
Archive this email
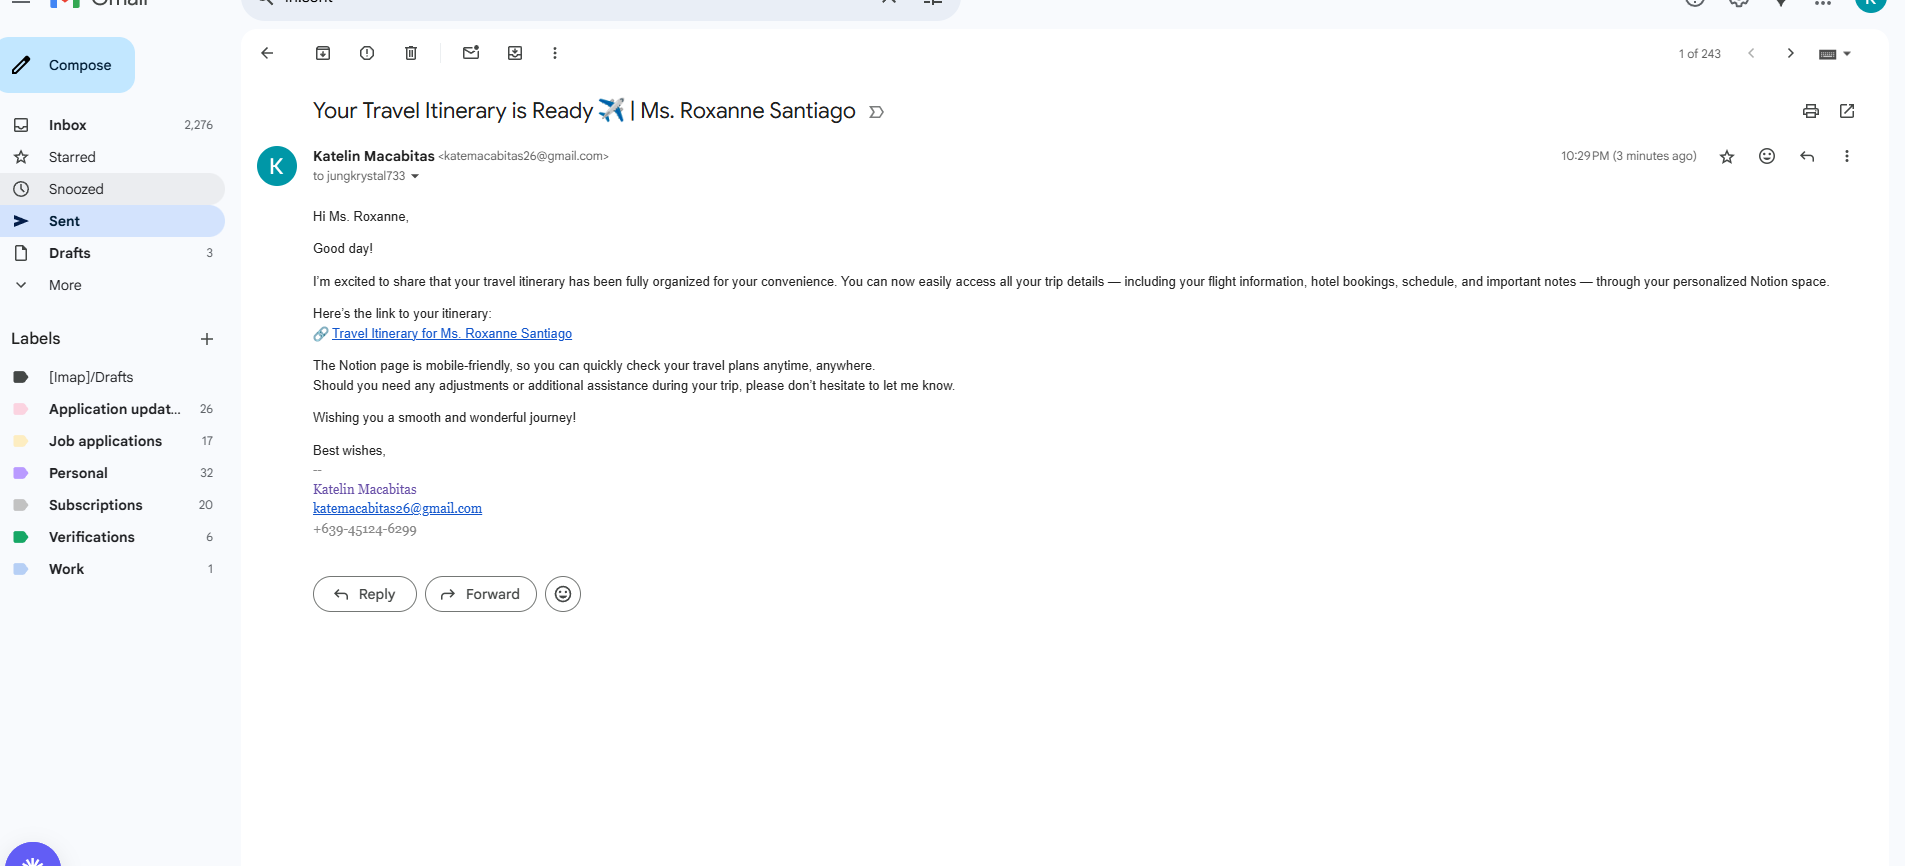click(323, 53)
